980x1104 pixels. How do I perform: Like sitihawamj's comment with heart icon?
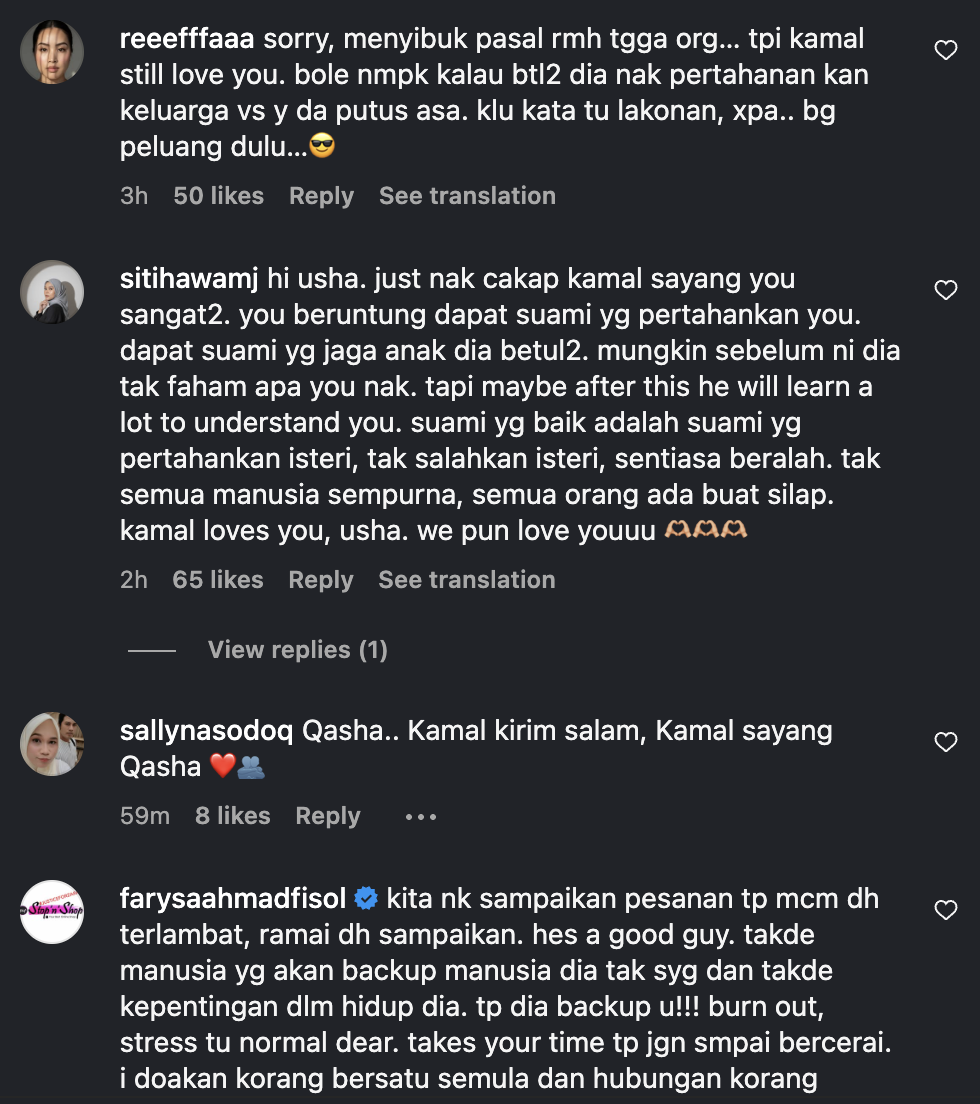tap(945, 290)
